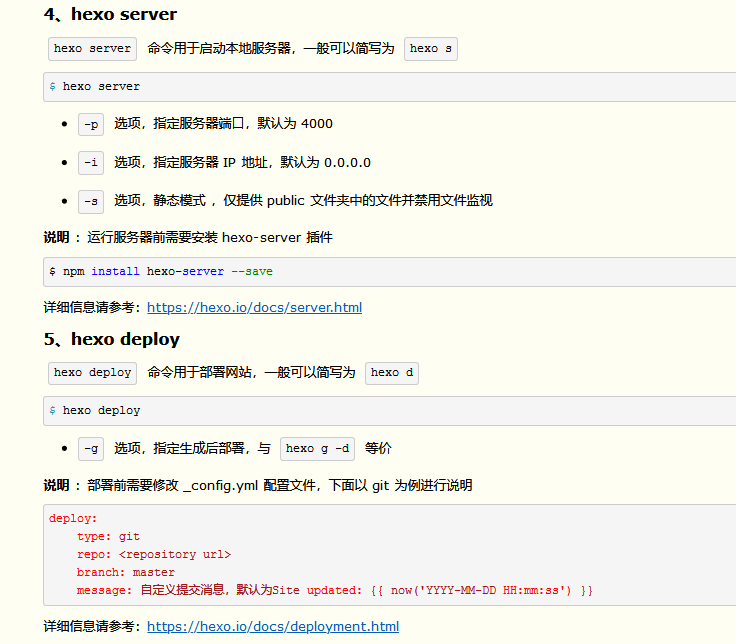Click the '-g' generate option tag
The height and width of the screenshot is (644, 736).
coord(91,448)
